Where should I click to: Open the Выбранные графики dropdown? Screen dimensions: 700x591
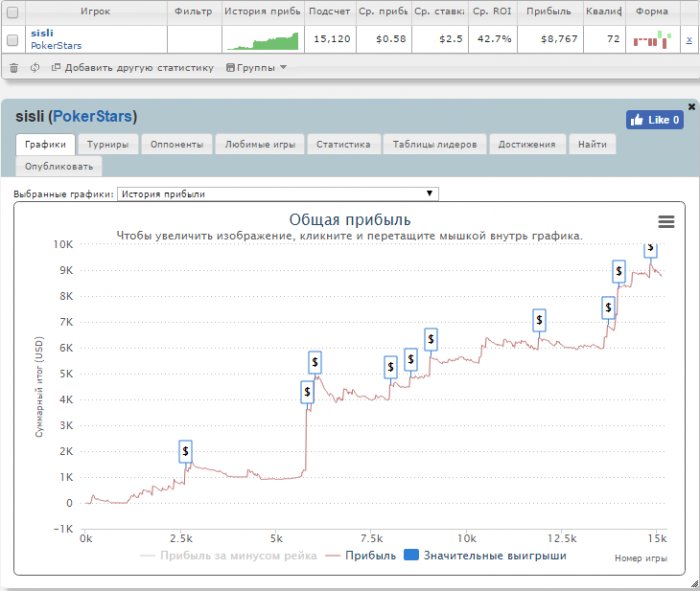[x=277, y=194]
